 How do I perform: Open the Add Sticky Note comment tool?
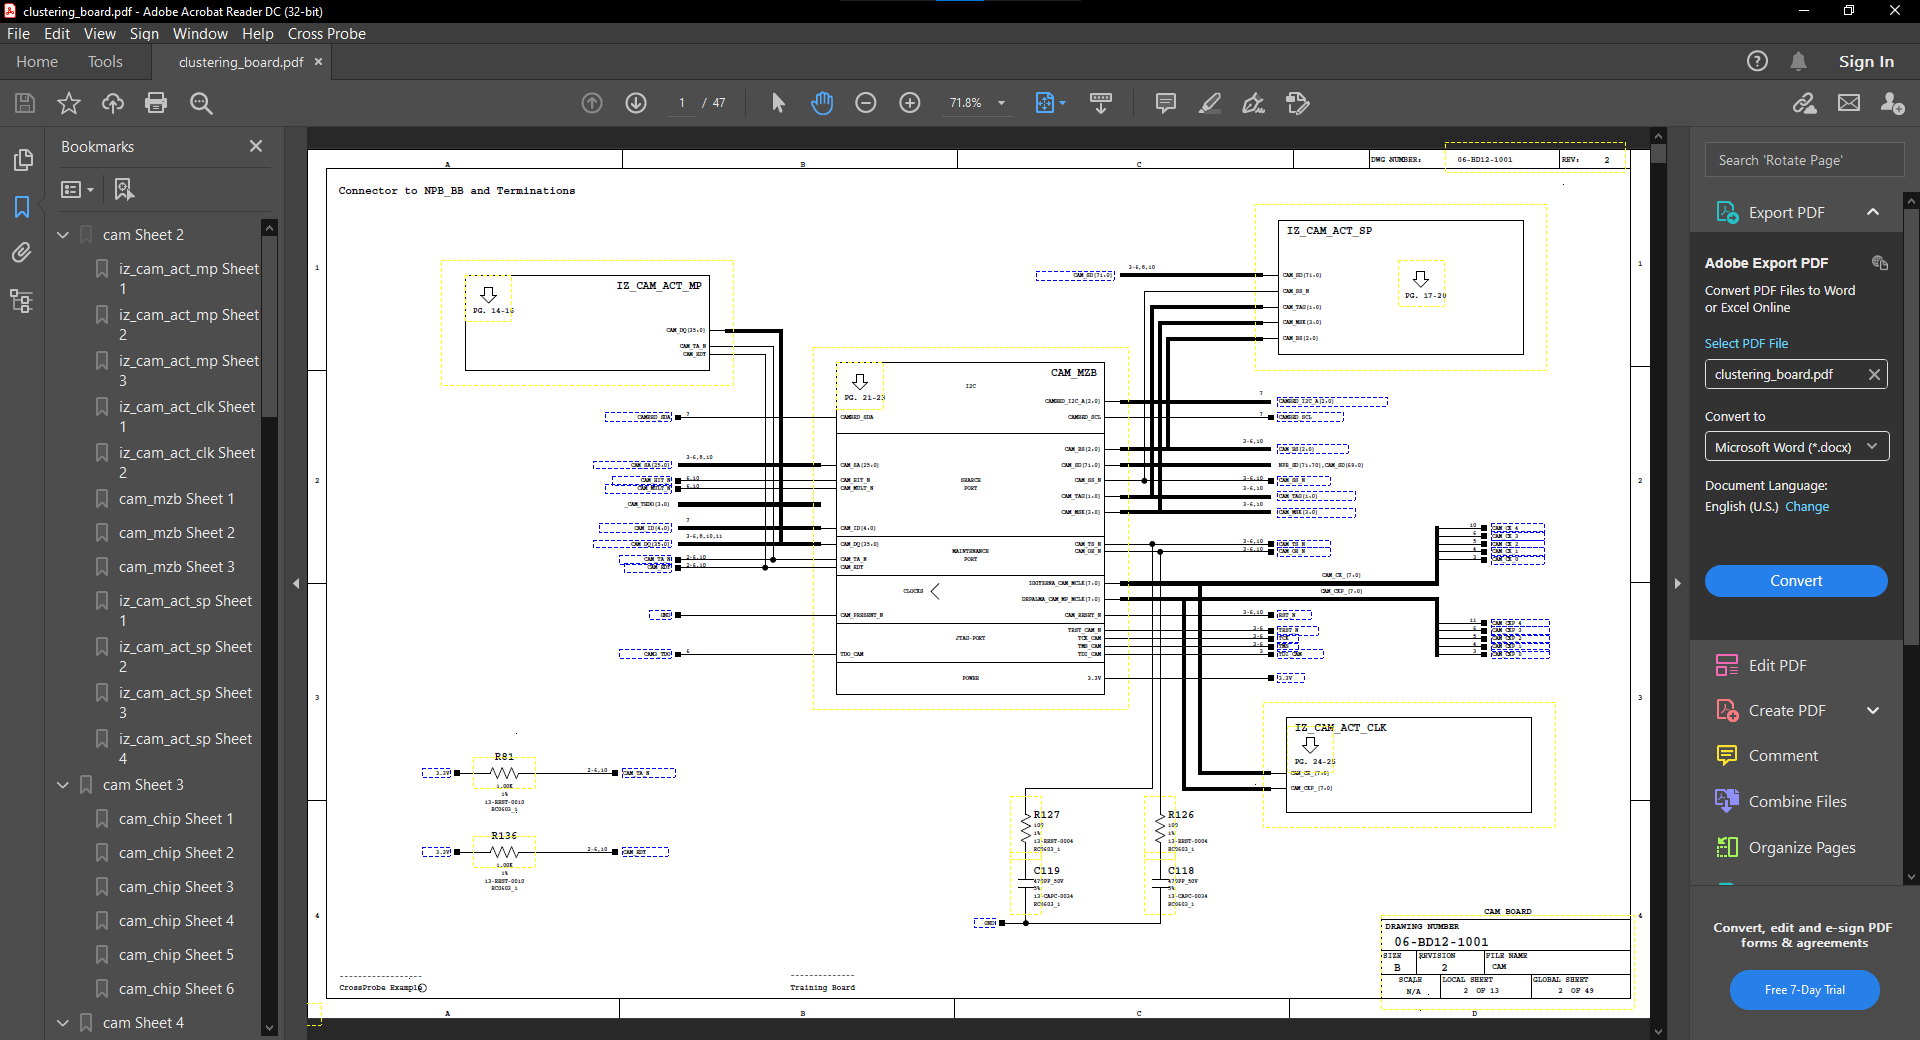(x=1165, y=103)
